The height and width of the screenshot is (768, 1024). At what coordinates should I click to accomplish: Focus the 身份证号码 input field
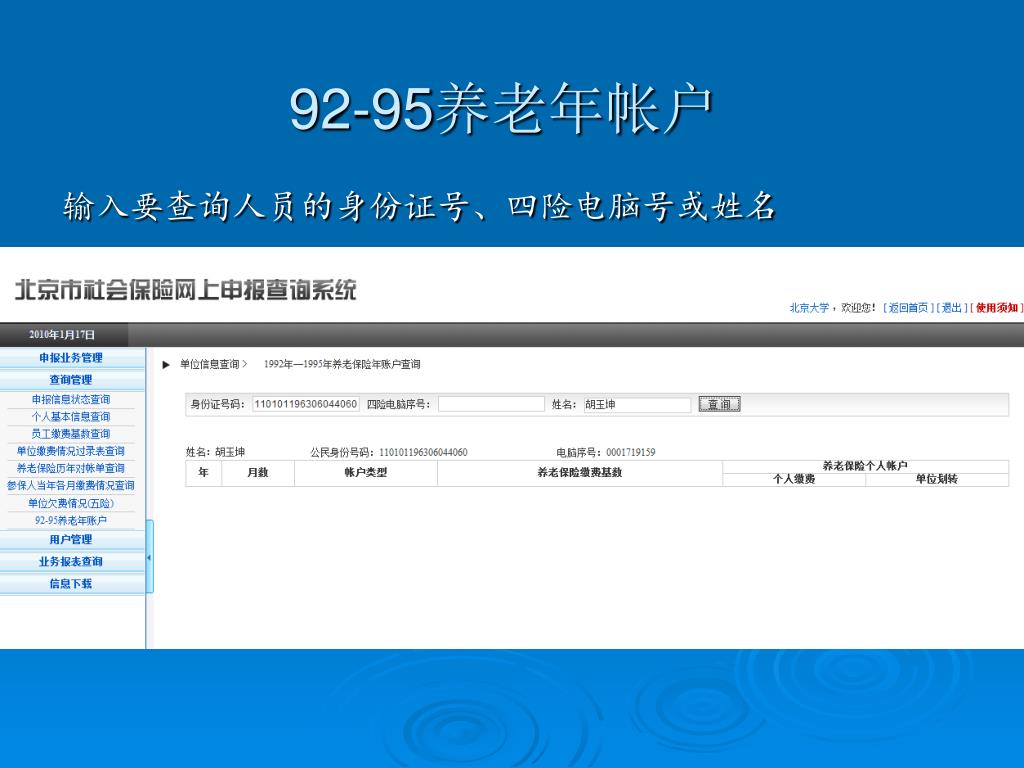tap(306, 404)
